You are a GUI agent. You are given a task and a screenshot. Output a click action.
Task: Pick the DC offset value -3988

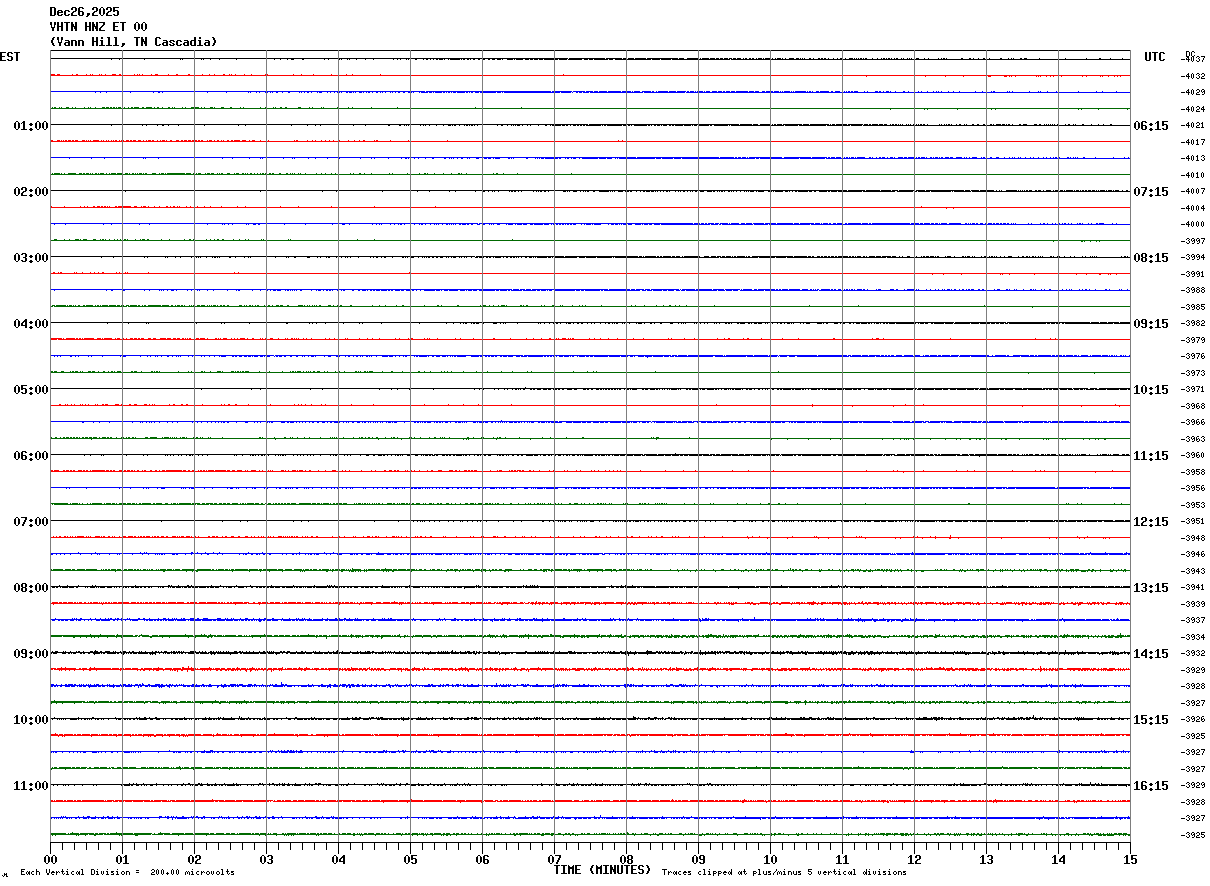pyautogui.click(x=1193, y=291)
